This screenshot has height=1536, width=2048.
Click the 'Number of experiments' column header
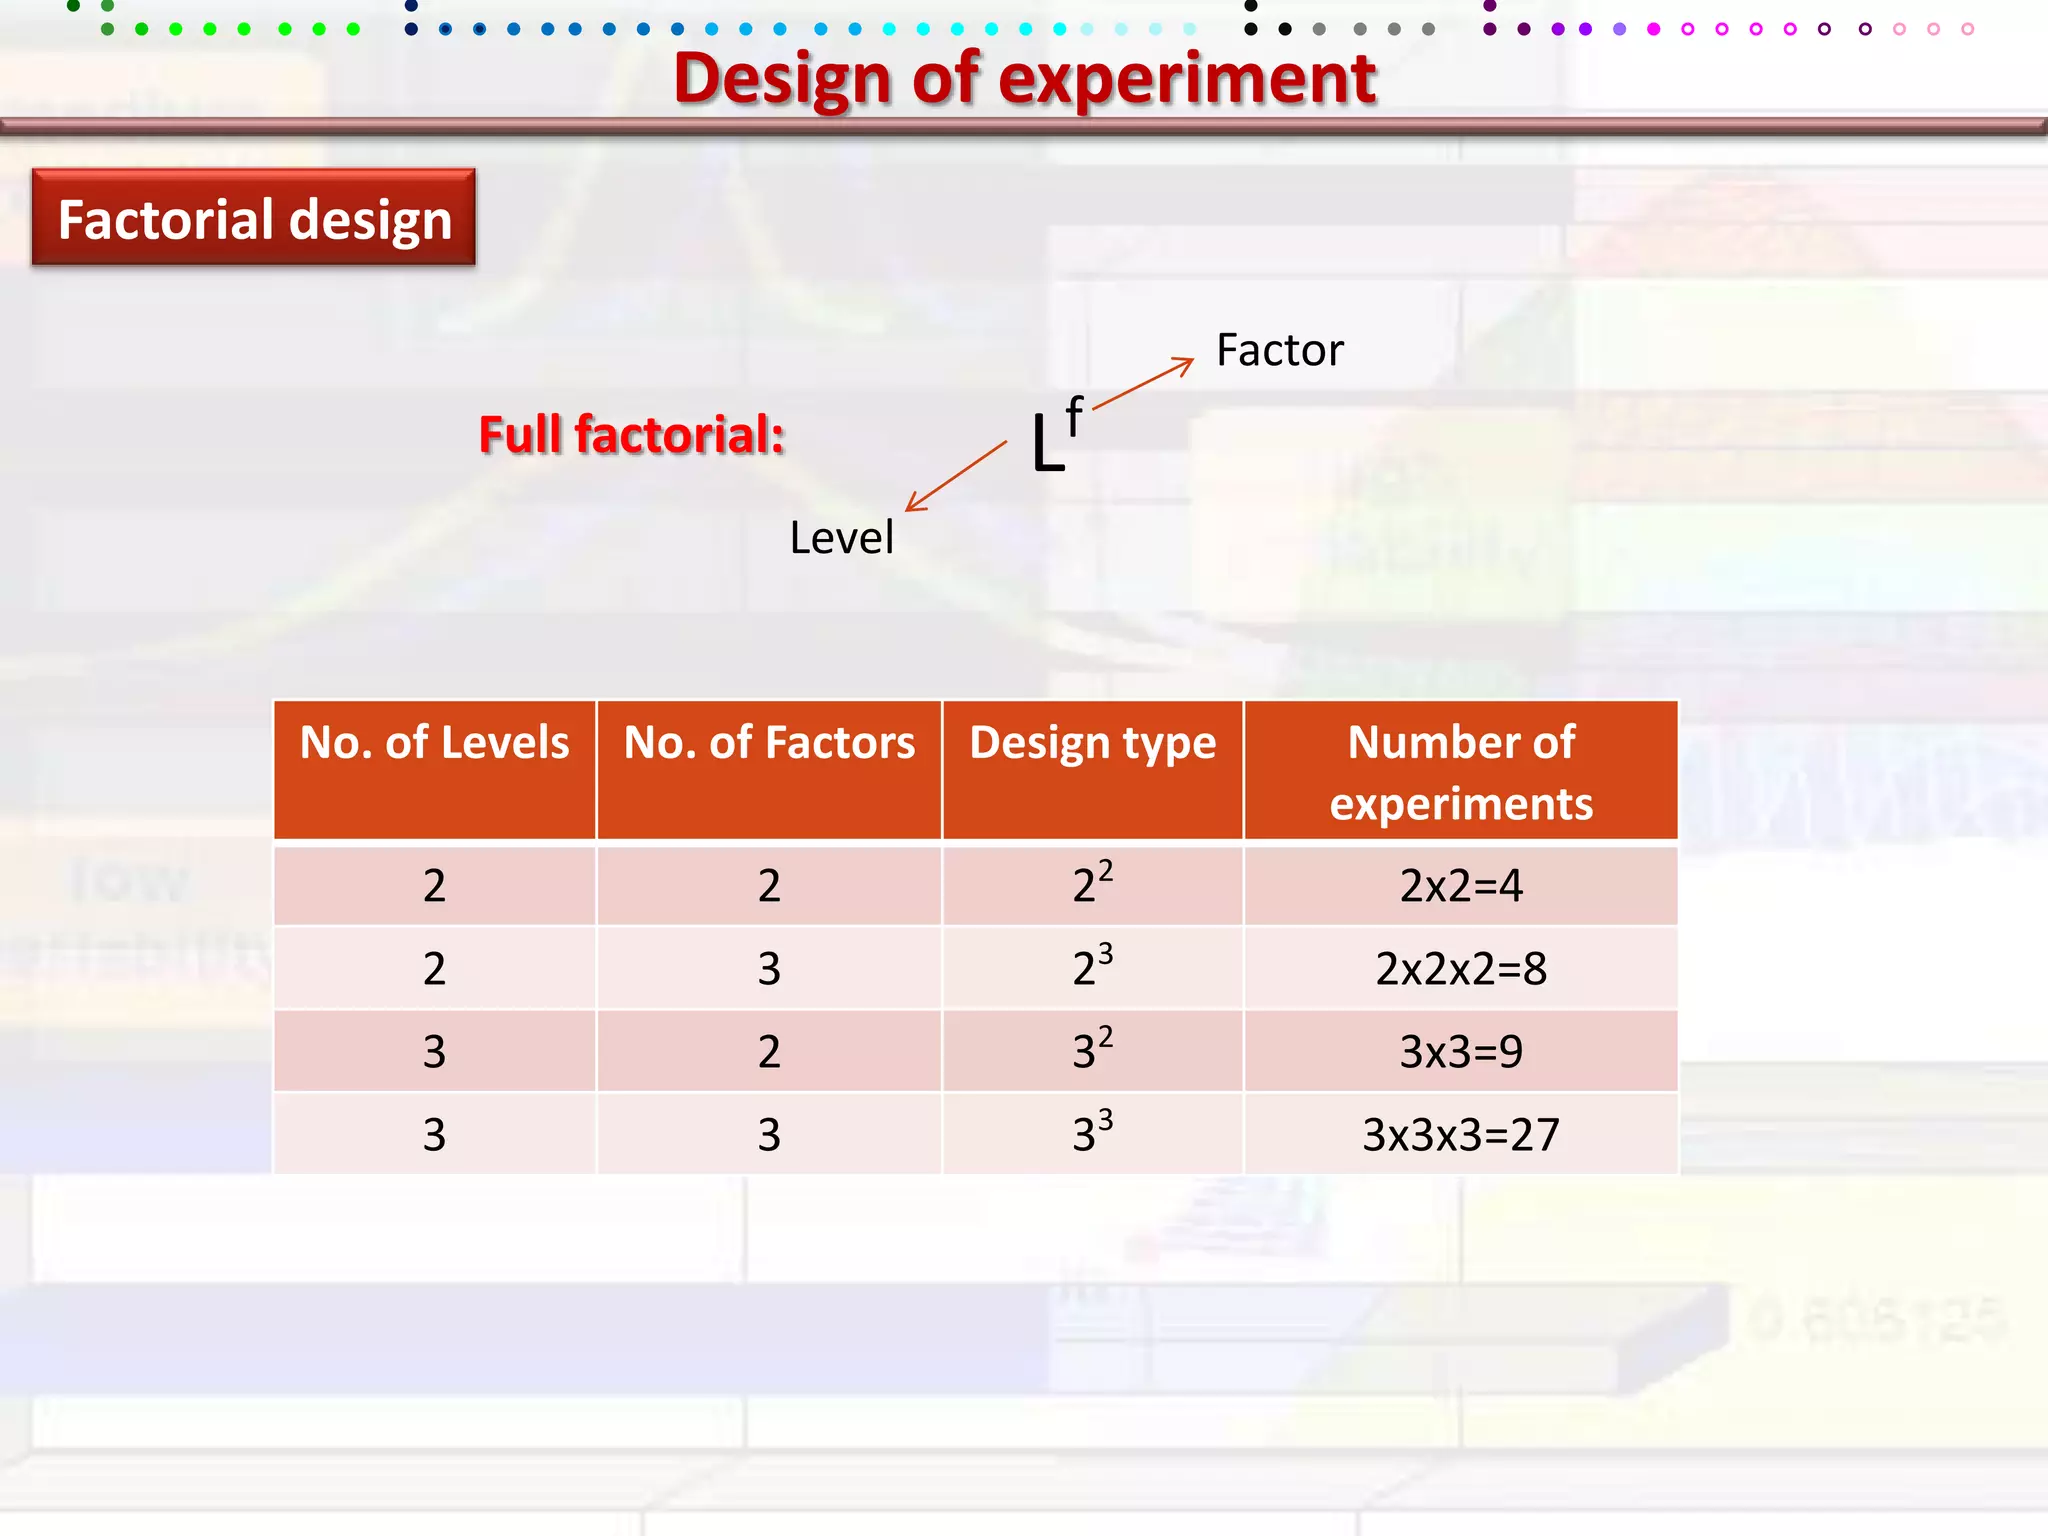point(1461,770)
